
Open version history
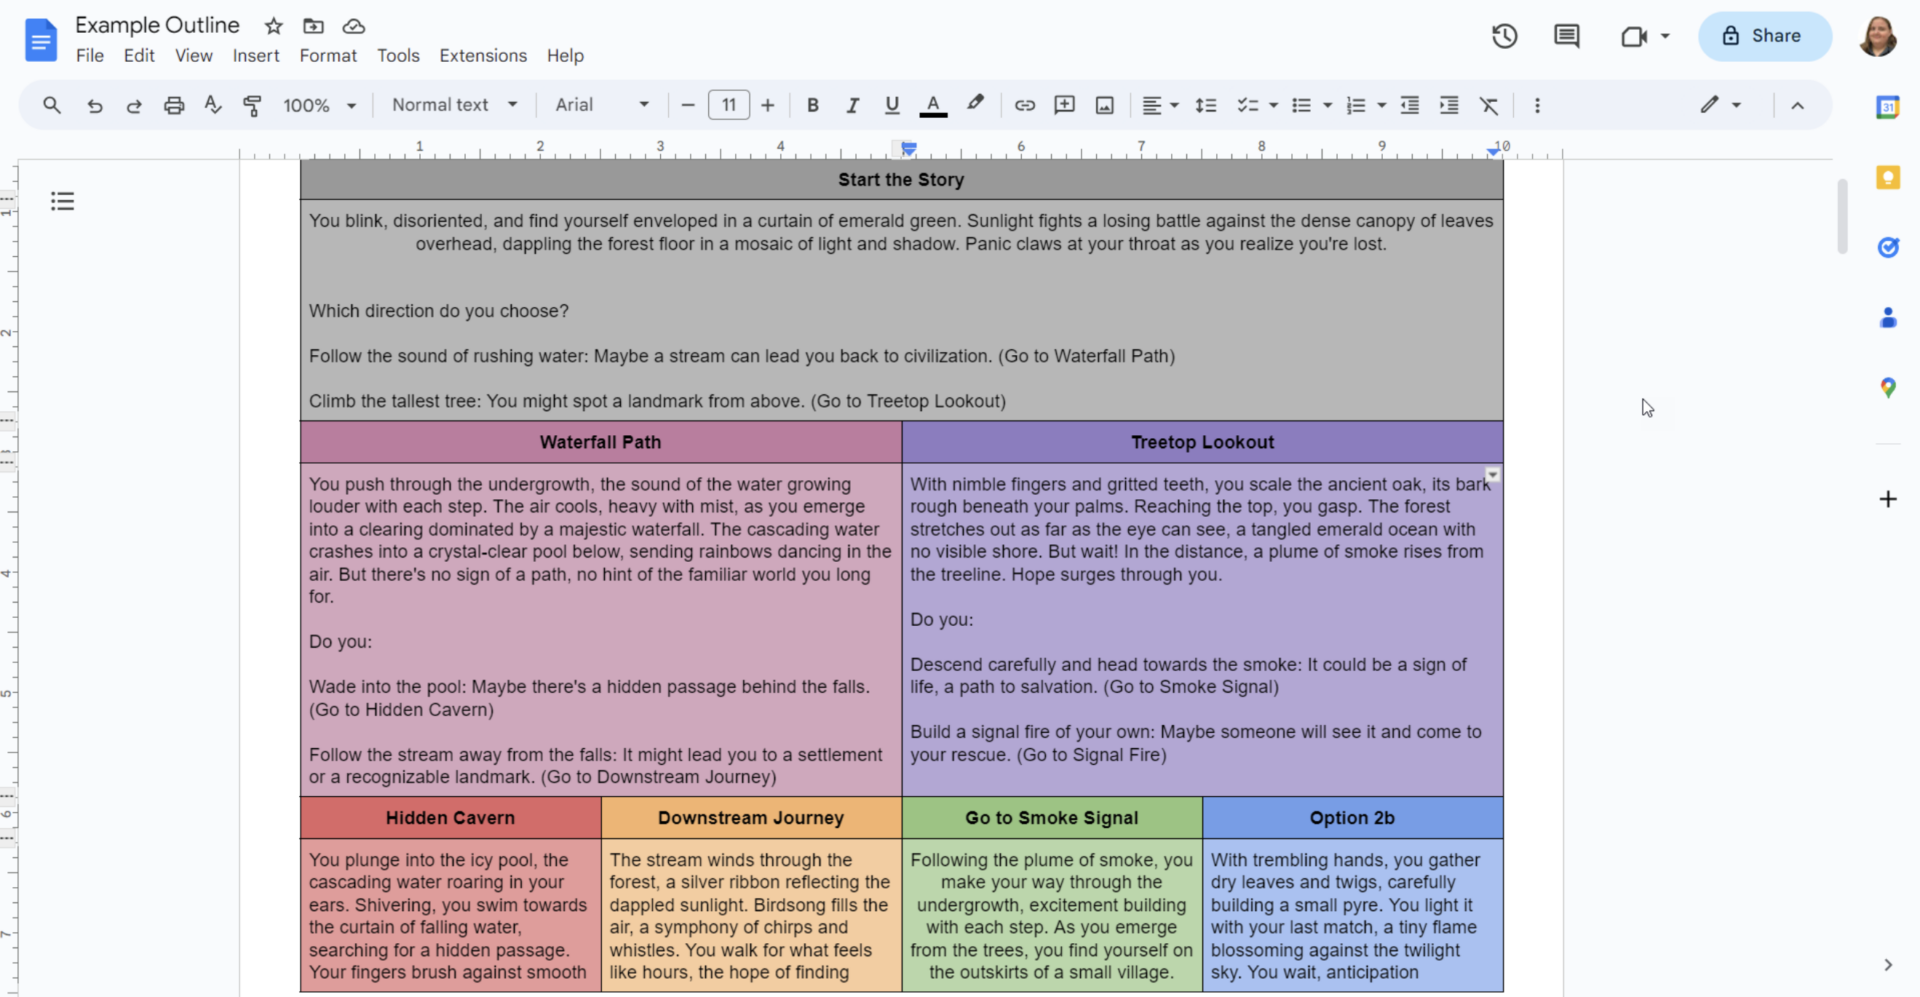point(1504,36)
